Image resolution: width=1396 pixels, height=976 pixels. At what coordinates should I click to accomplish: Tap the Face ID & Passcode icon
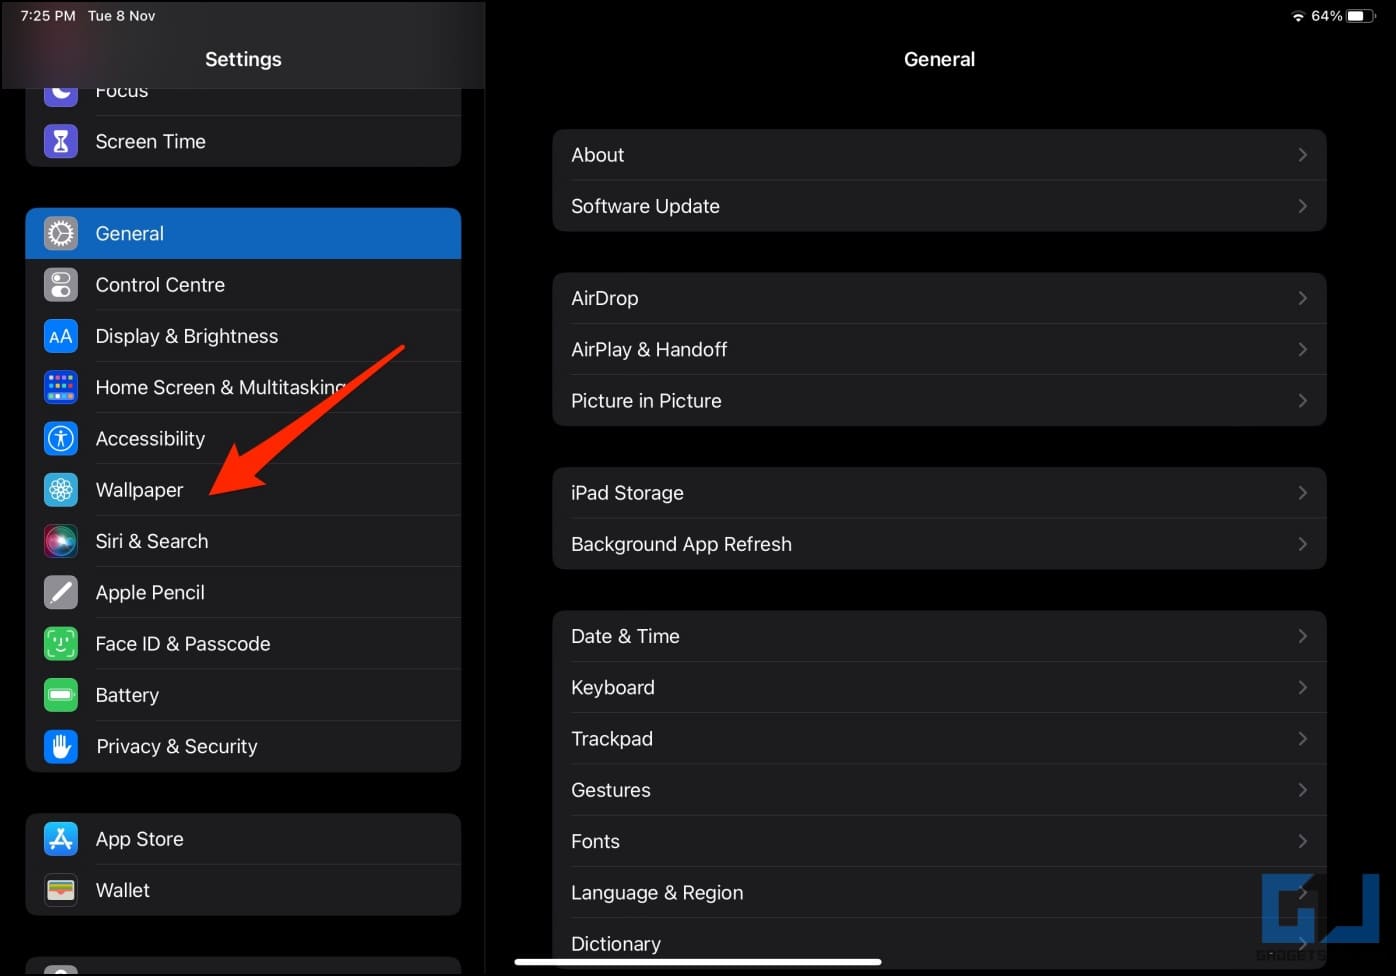click(61, 643)
